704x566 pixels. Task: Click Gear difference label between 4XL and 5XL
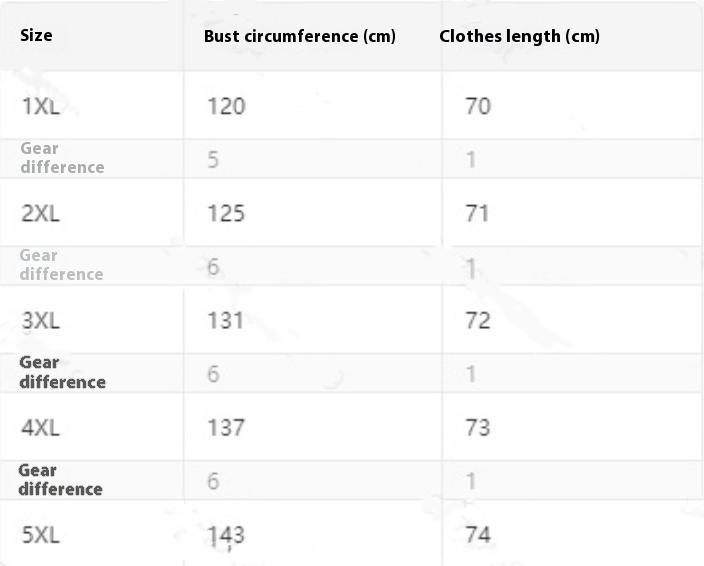60,480
